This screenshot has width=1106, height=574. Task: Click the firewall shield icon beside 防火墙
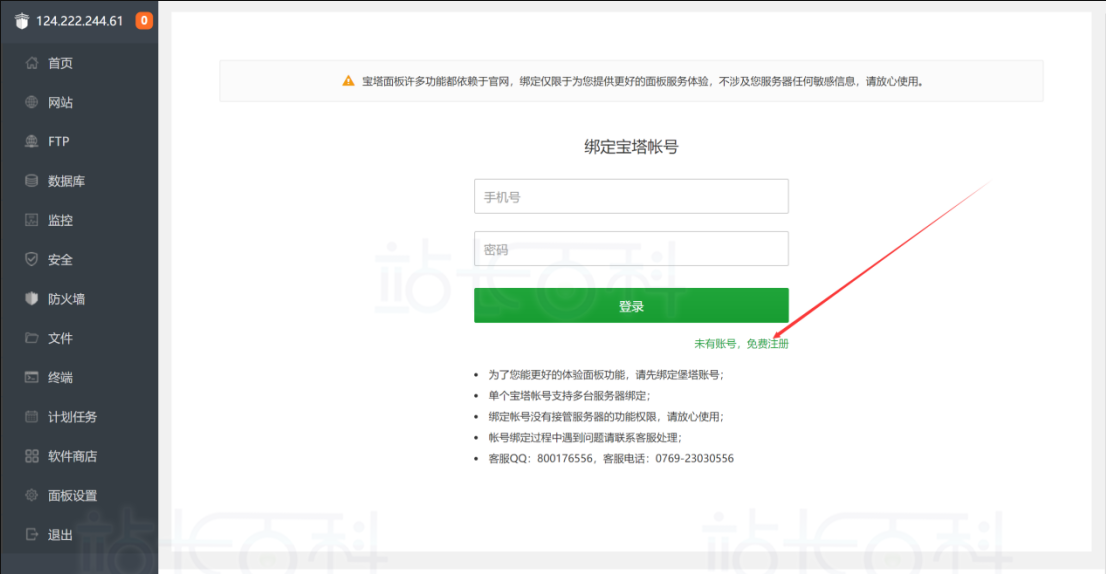[x=32, y=298]
